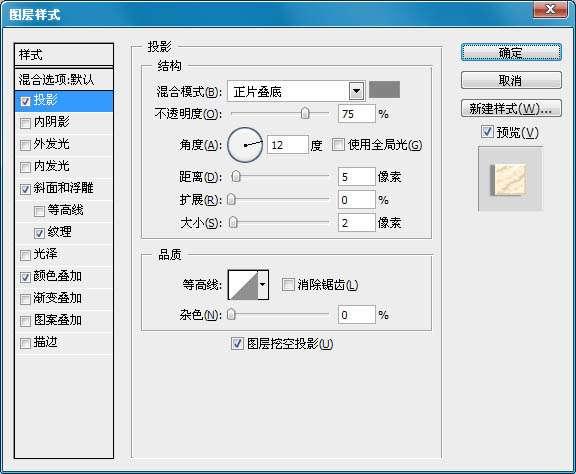Toggle the 投影 drop shadow checkbox

(x=25, y=101)
